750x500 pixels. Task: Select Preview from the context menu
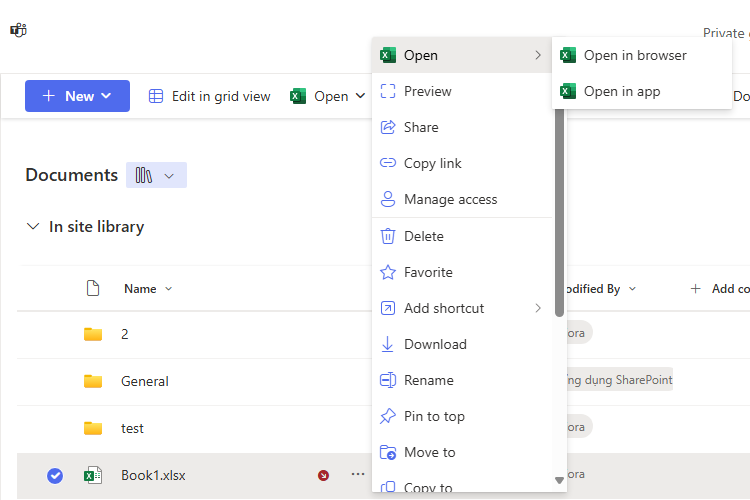click(x=462, y=91)
